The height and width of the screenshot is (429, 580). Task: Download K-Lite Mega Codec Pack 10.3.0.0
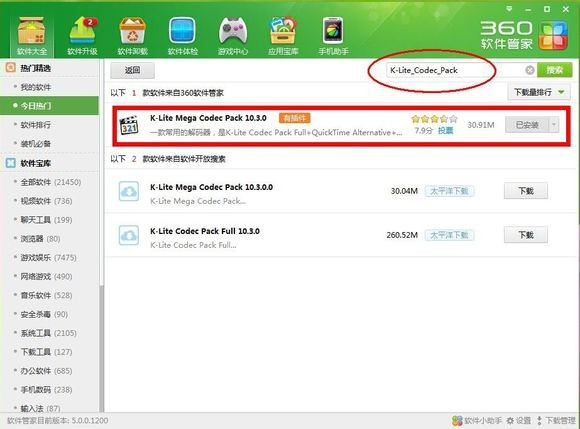pos(526,191)
